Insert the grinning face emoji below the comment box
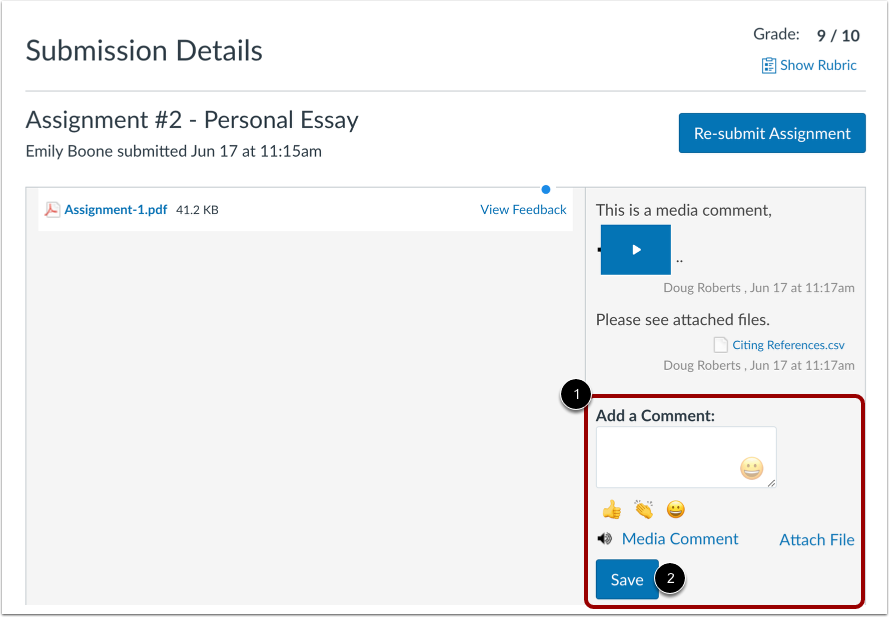The image size is (889, 617). click(x=675, y=509)
